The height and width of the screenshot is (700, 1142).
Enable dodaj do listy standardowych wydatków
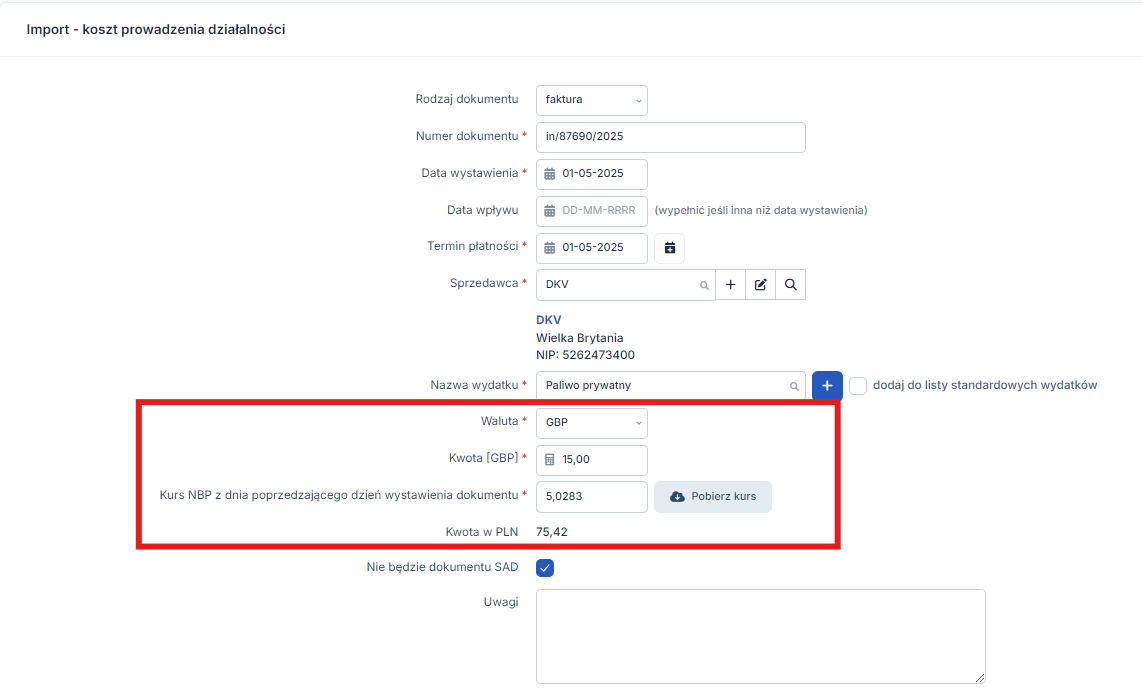click(858, 386)
